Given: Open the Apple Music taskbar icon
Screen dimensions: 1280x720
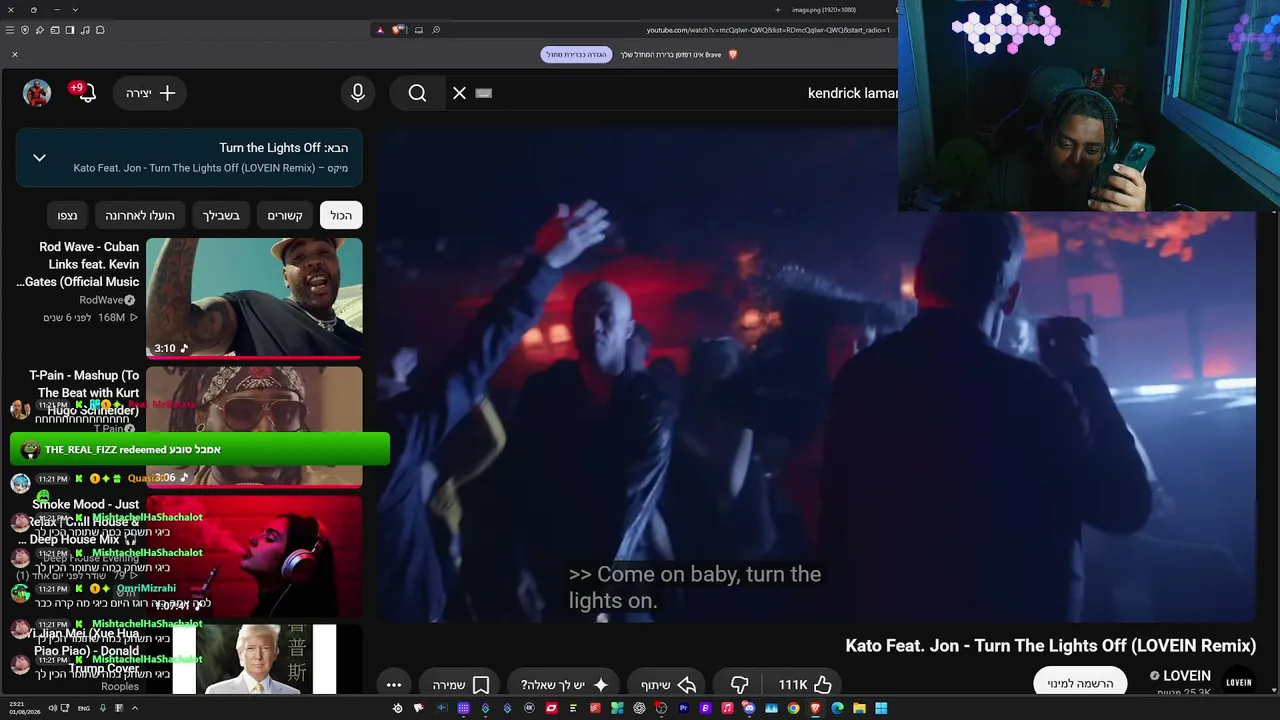Looking at the screenshot, I should tap(727, 708).
